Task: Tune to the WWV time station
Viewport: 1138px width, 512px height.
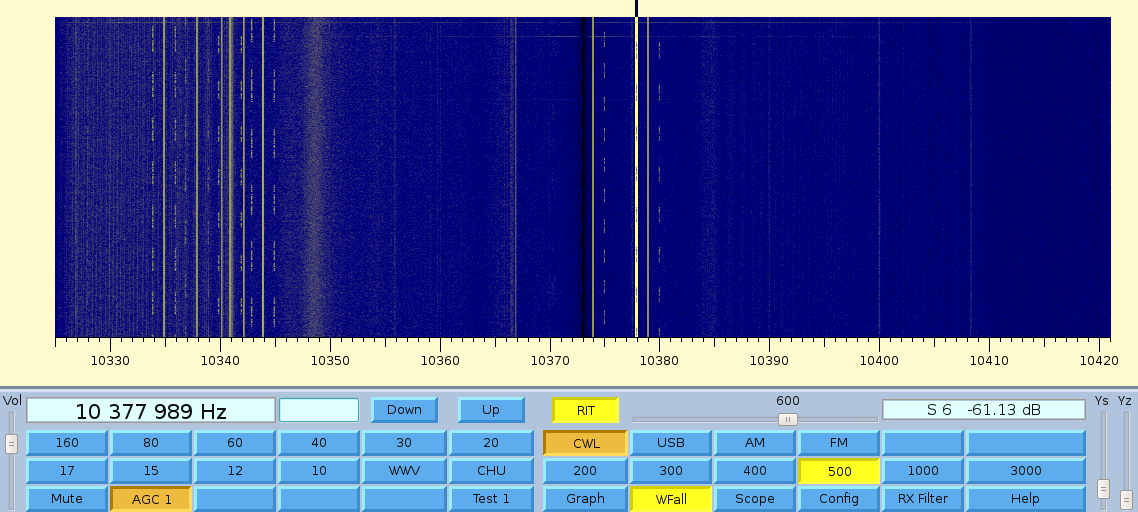Action: coord(404,471)
